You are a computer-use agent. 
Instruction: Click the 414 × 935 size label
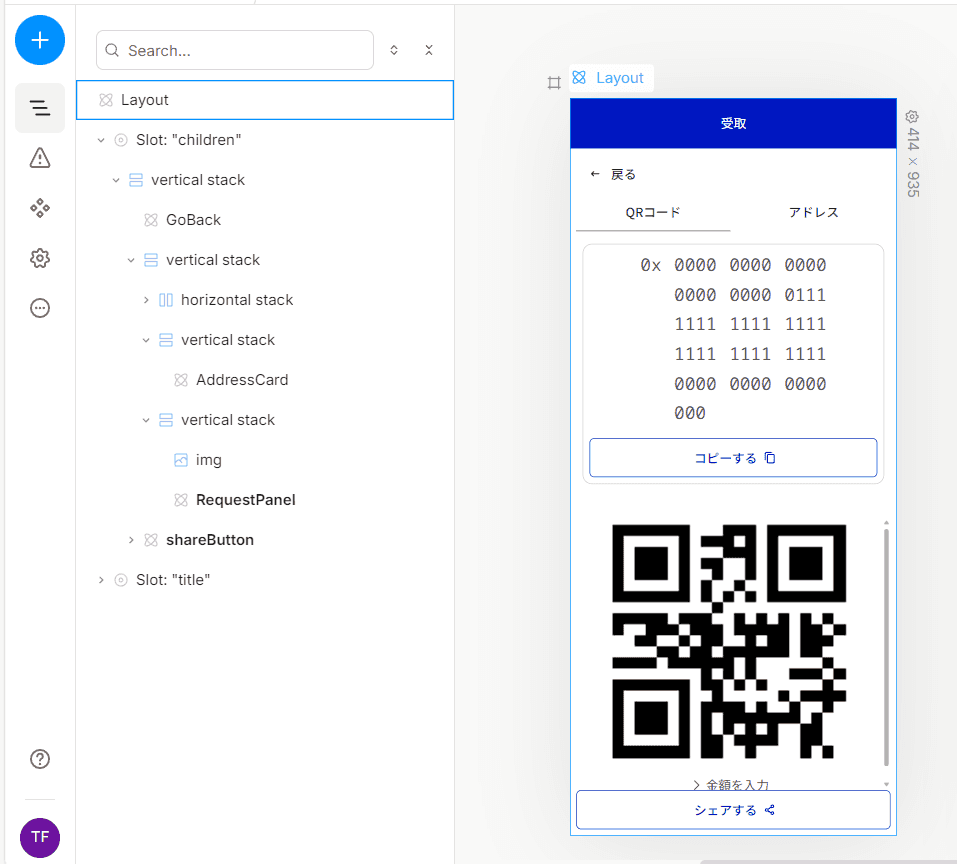(912, 162)
